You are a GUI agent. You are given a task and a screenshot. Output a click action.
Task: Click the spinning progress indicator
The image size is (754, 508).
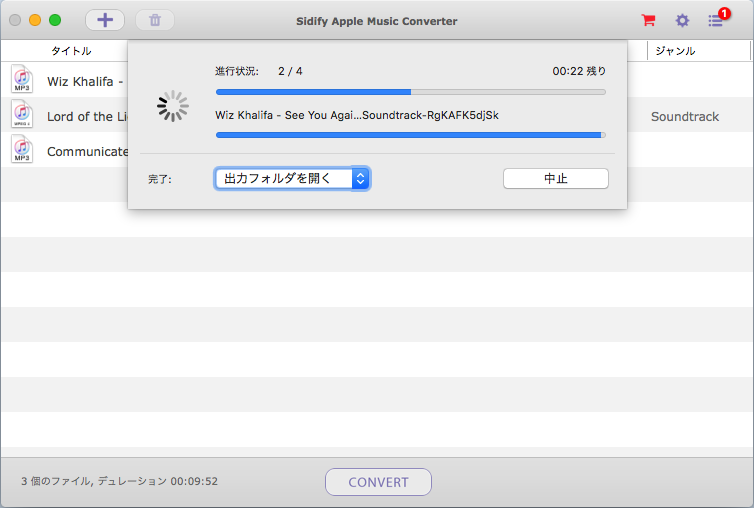(173, 106)
